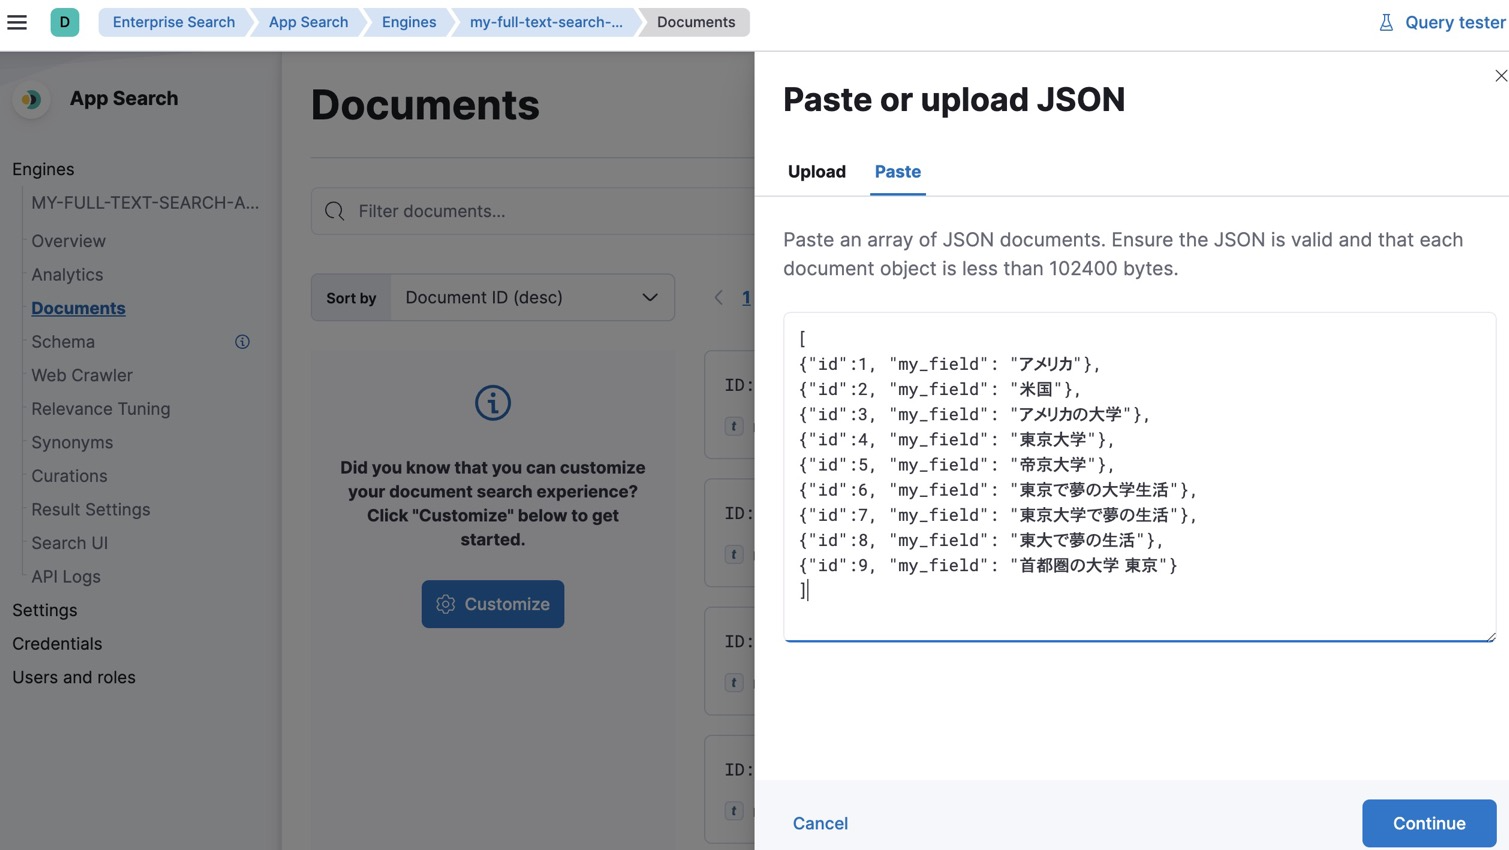Open Analytics in sidebar
Image resolution: width=1509 pixels, height=850 pixels.
pyautogui.click(x=67, y=275)
